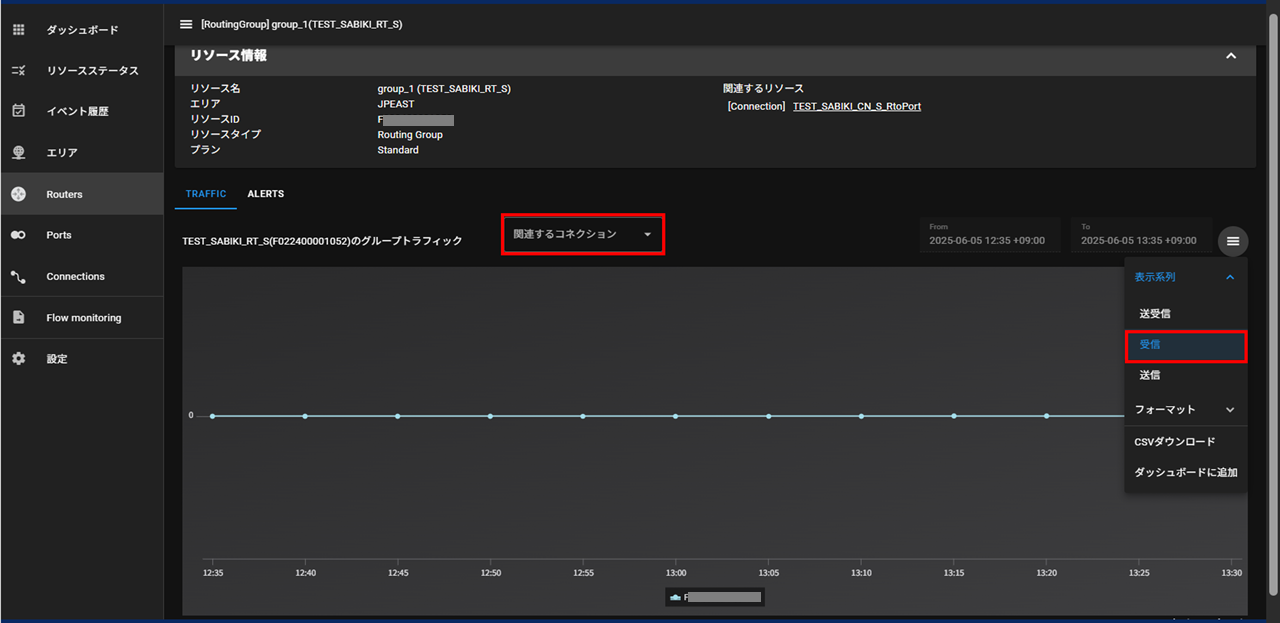1280x623 pixels.
Task: Toggle the series legend below the chart
Action: [715, 597]
